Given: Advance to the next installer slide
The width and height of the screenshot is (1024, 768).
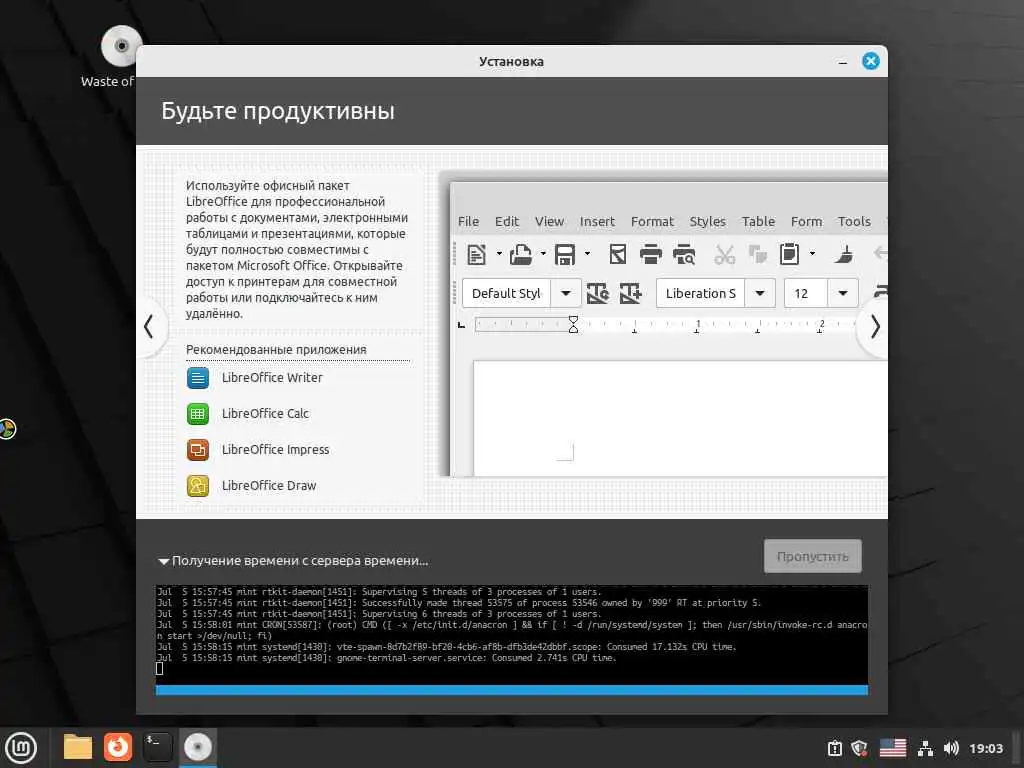Looking at the screenshot, I should pos(875,326).
